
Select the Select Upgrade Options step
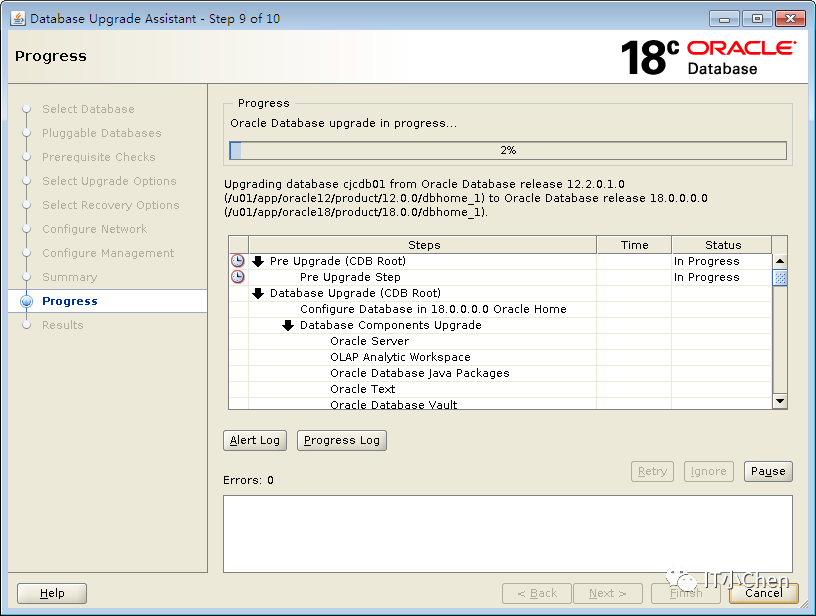[109, 181]
